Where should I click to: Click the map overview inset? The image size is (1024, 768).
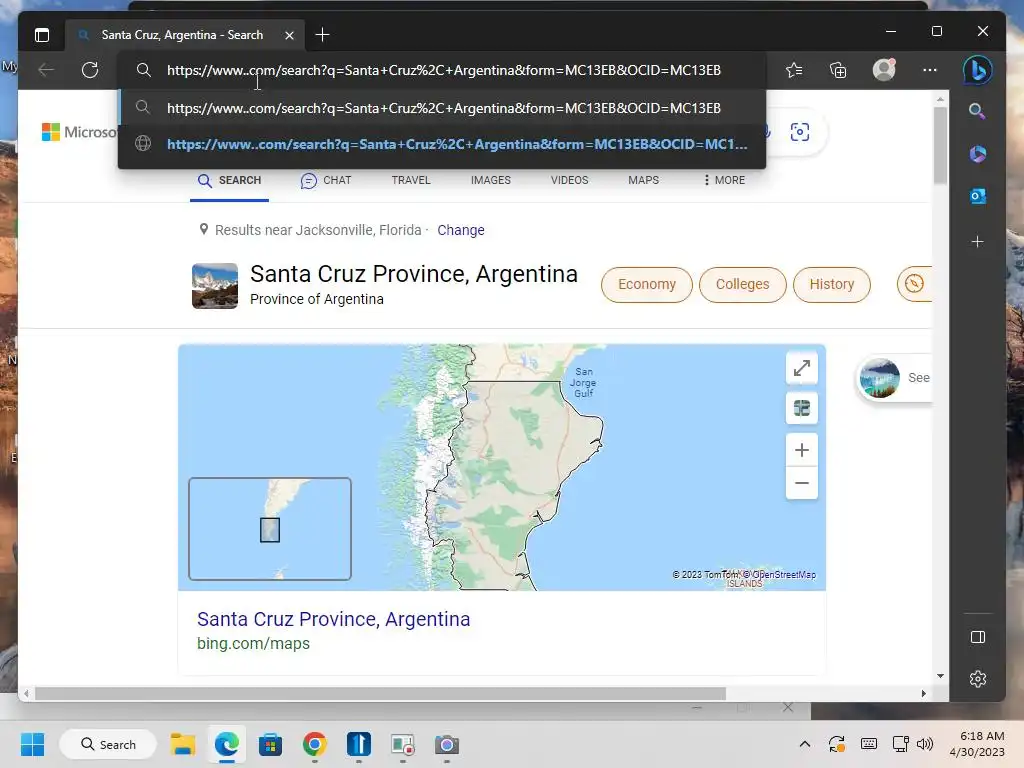pyautogui.click(x=270, y=529)
